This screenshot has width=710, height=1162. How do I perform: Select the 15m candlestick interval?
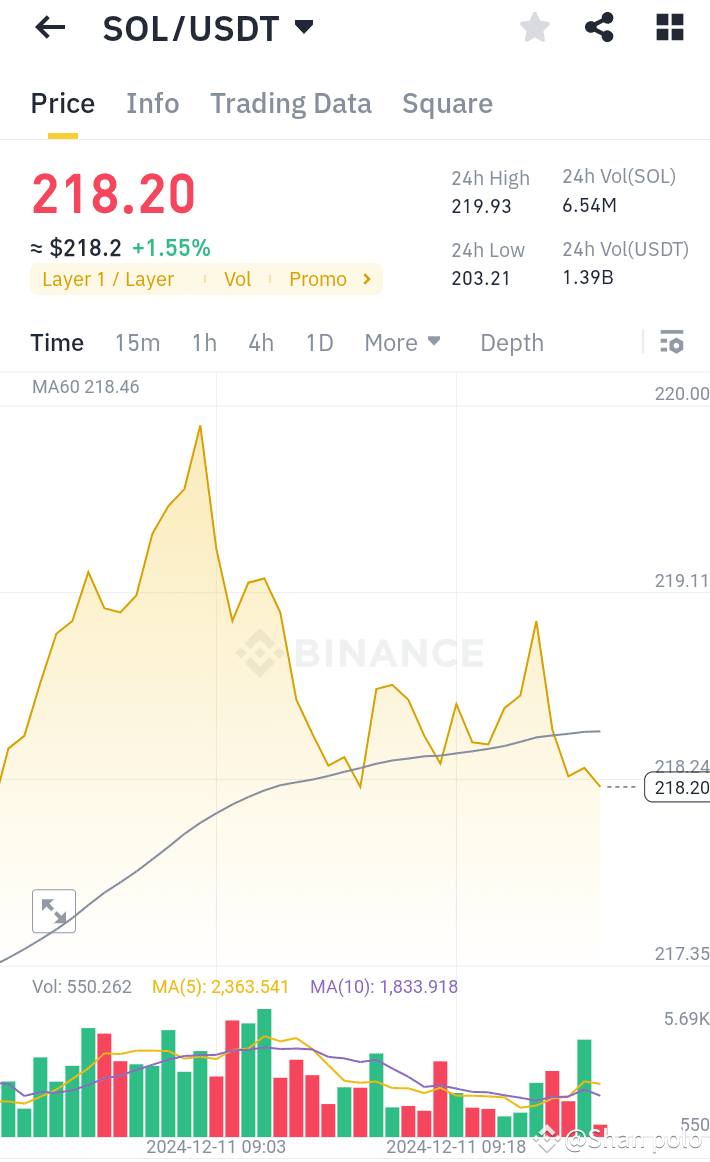tap(137, 342)
